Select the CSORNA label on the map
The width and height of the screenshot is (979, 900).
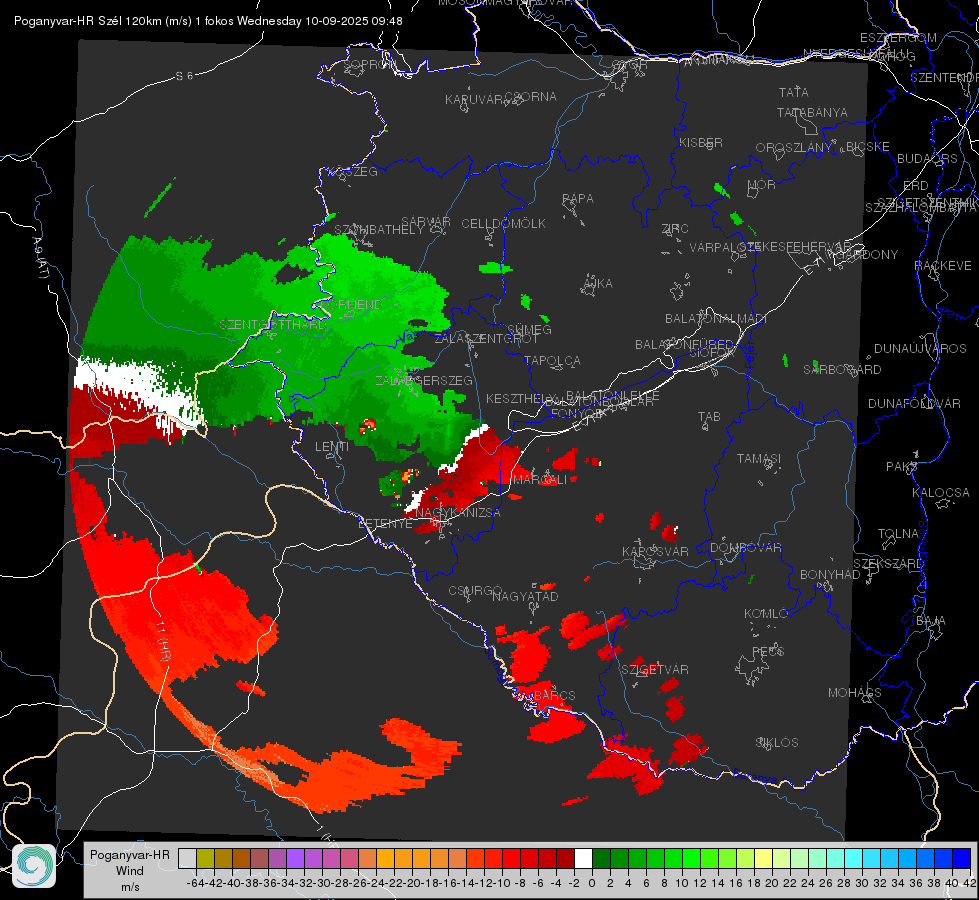531,96
